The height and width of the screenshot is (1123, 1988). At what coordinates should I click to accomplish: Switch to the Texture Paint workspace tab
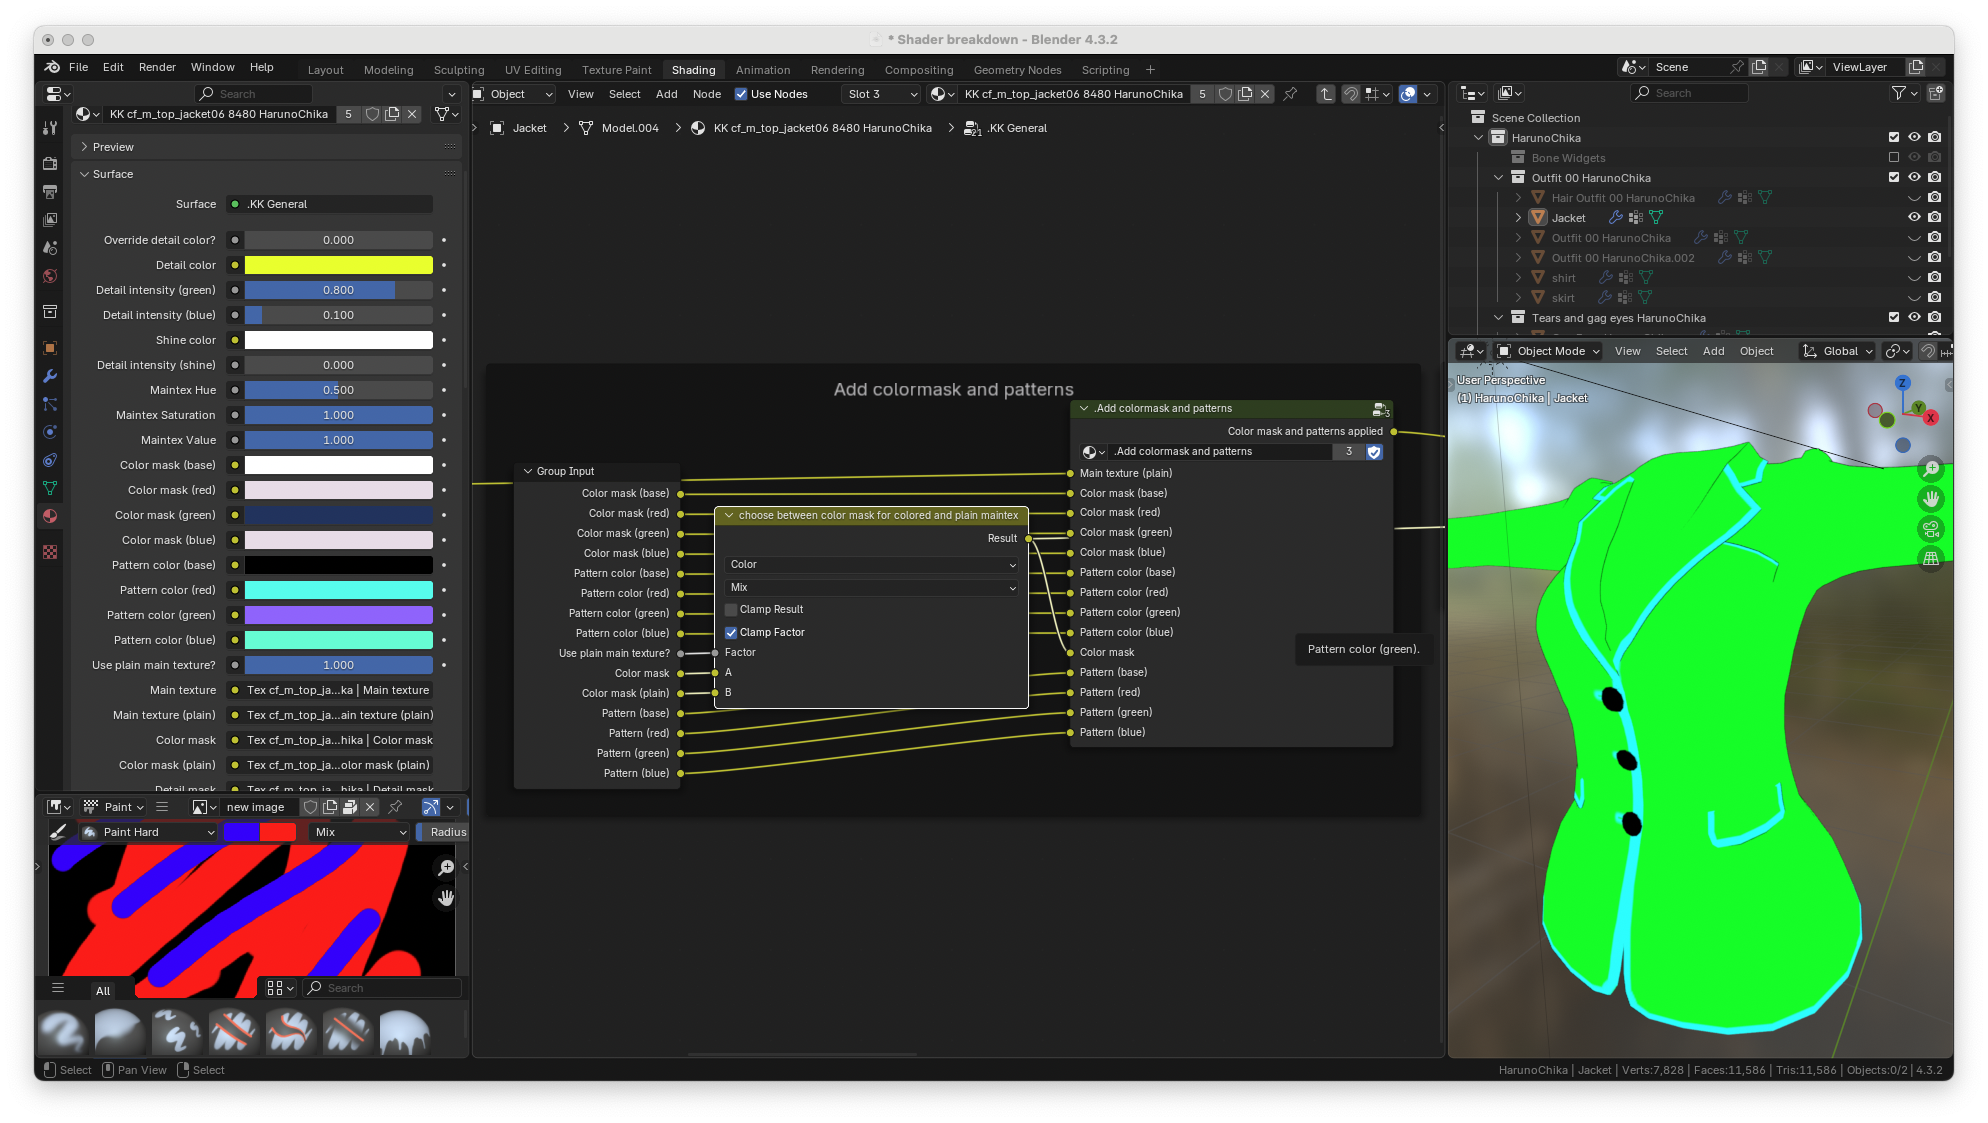point(616,70)
